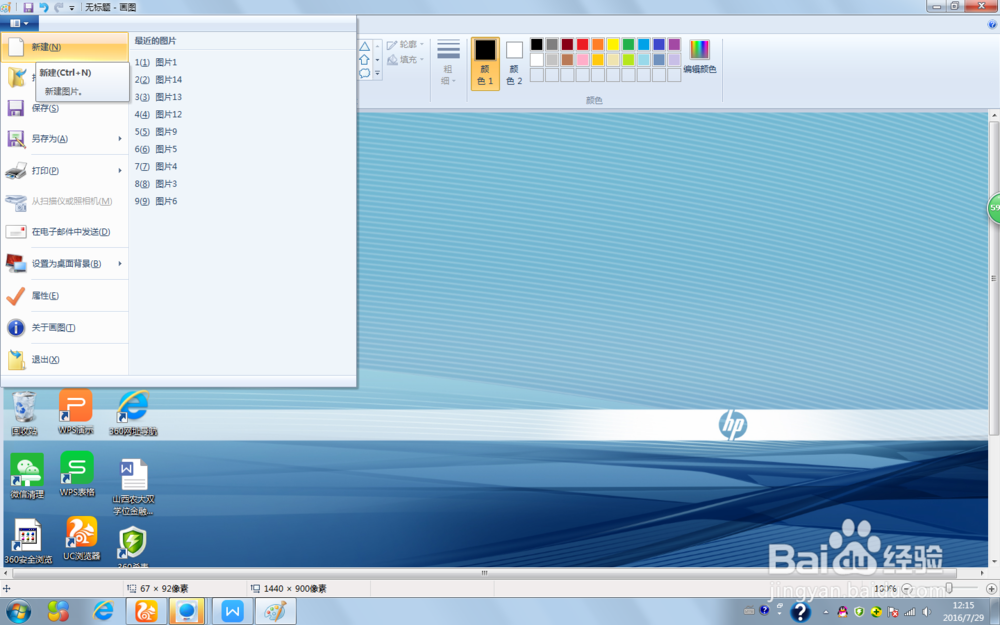Open Internet Explorer from the taskbar
The width and height of the screenshot is (1000, 625).
click(103, 612)
